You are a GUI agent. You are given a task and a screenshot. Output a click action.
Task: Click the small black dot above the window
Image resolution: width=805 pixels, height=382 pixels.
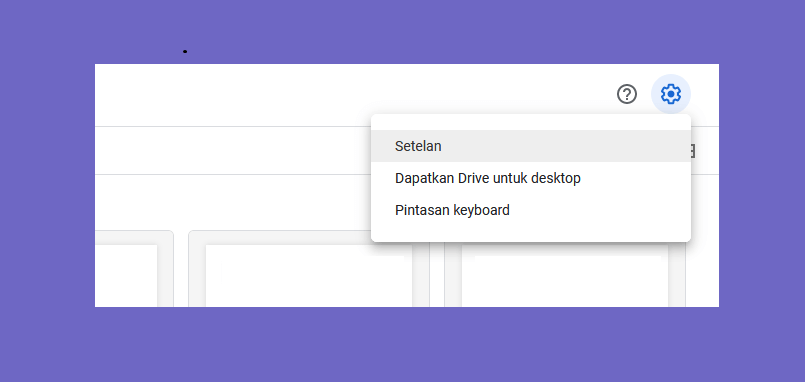(x=185, y=51)
